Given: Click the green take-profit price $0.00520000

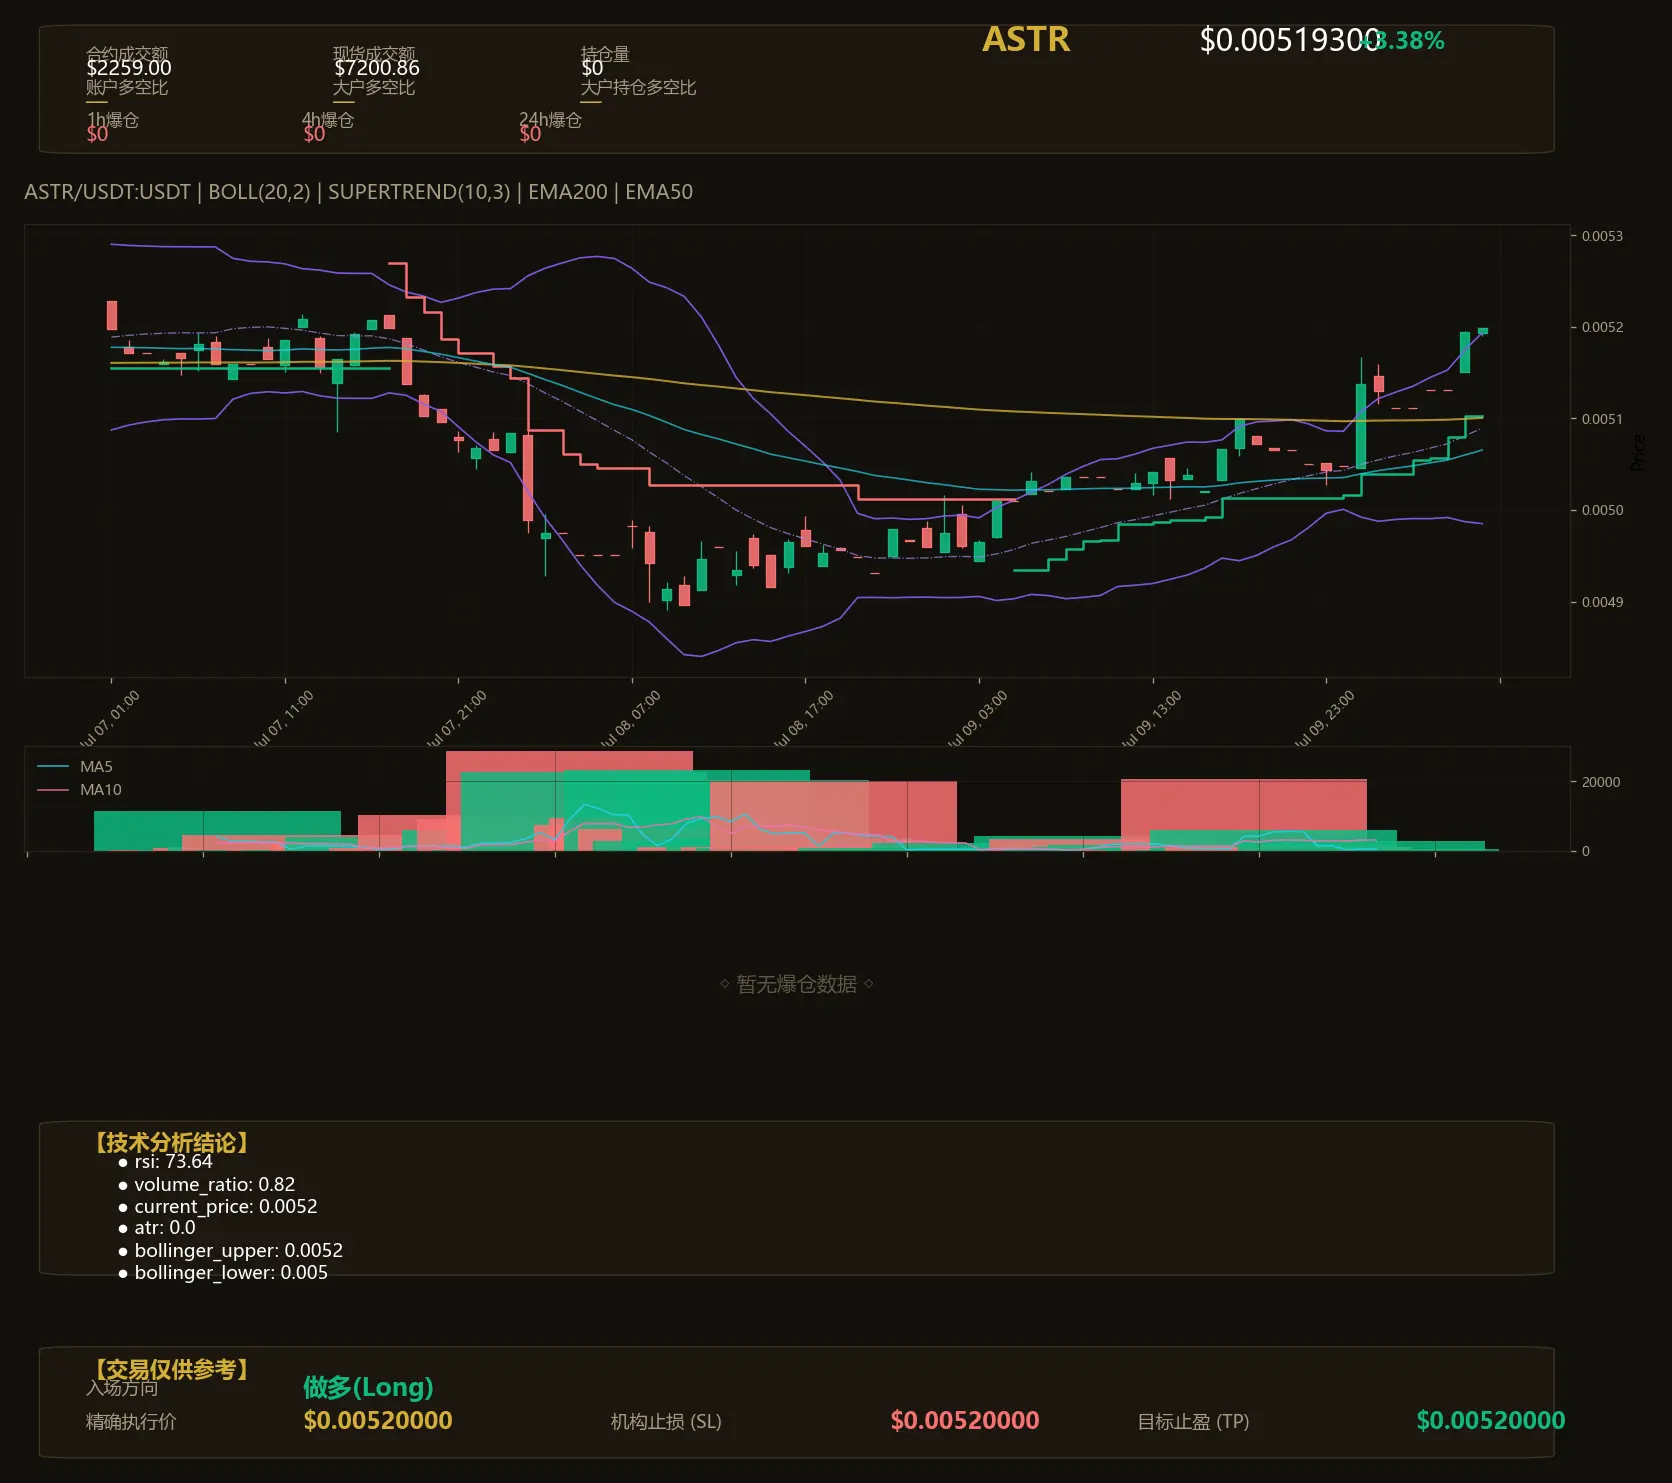Looking at the screenshot, I should tap(1491, 1421).
